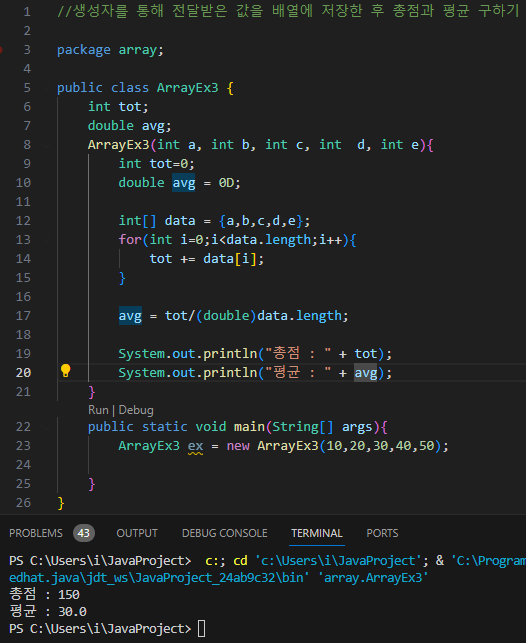Screen dimensions: 526x643
Task: Click 'int tot;' field declaration
Action: pos(118,107)
